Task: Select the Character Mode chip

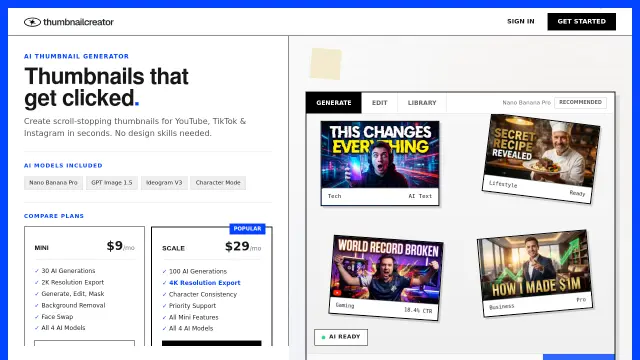Action: point(218,183)
